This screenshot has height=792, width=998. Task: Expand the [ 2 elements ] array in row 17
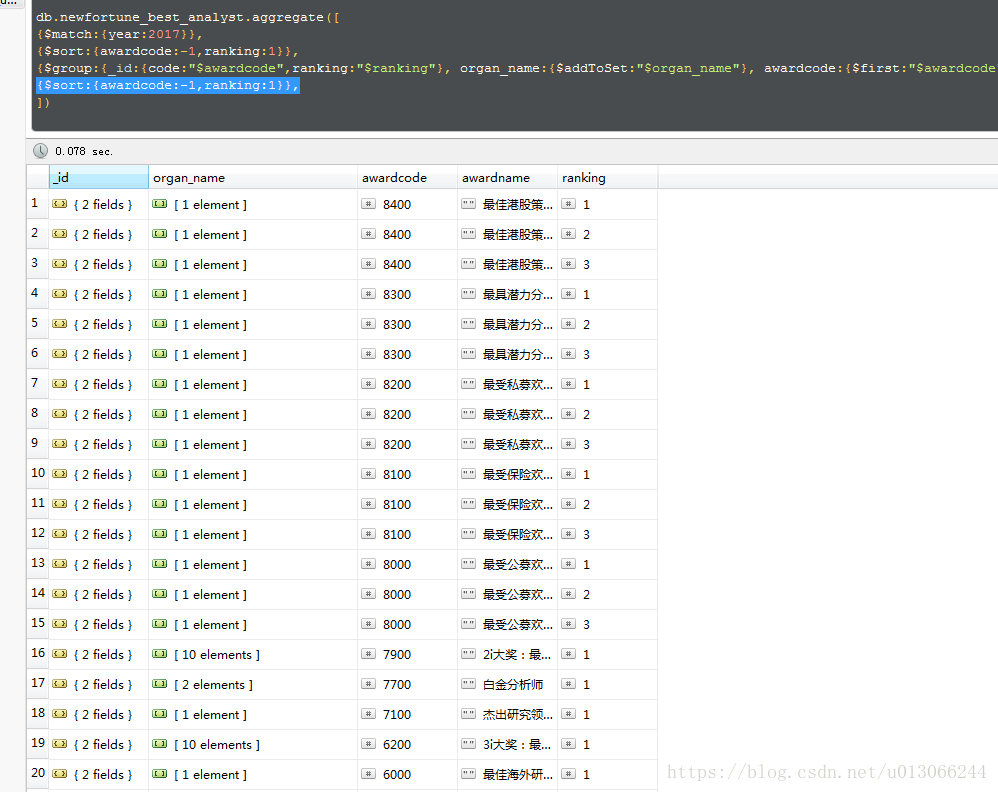click(213, 684)
